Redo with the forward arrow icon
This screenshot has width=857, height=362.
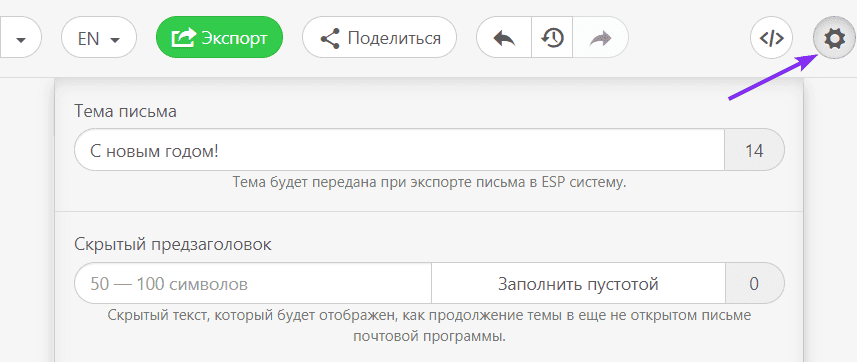600,38
